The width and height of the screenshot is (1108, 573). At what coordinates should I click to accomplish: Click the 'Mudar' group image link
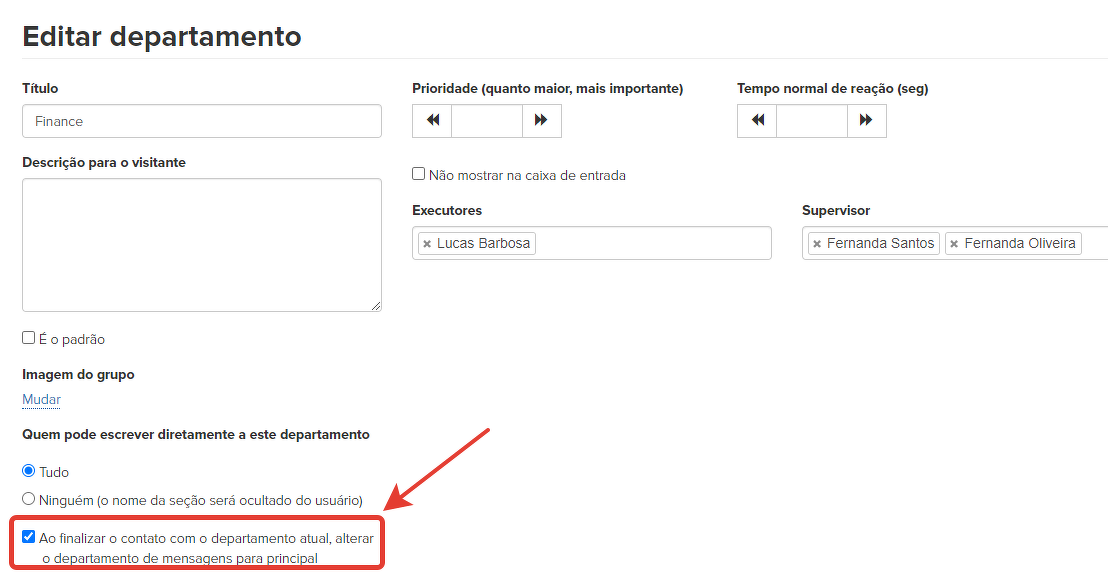point(41,400)
